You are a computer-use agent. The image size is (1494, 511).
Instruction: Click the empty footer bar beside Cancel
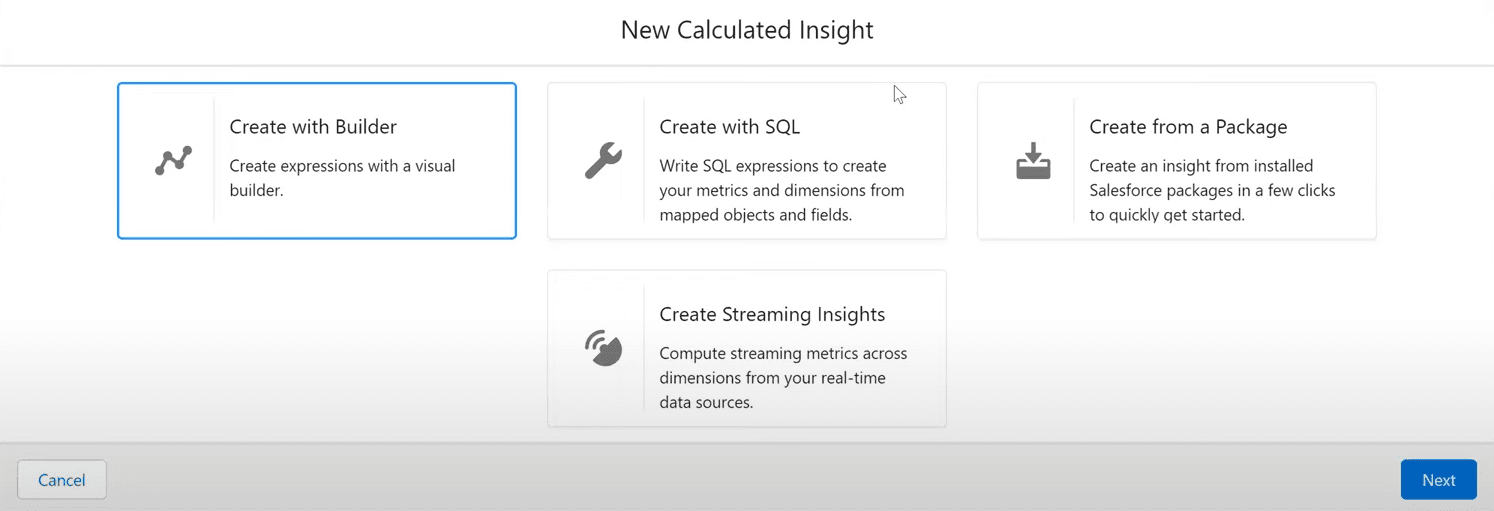[x=700, y=480]
